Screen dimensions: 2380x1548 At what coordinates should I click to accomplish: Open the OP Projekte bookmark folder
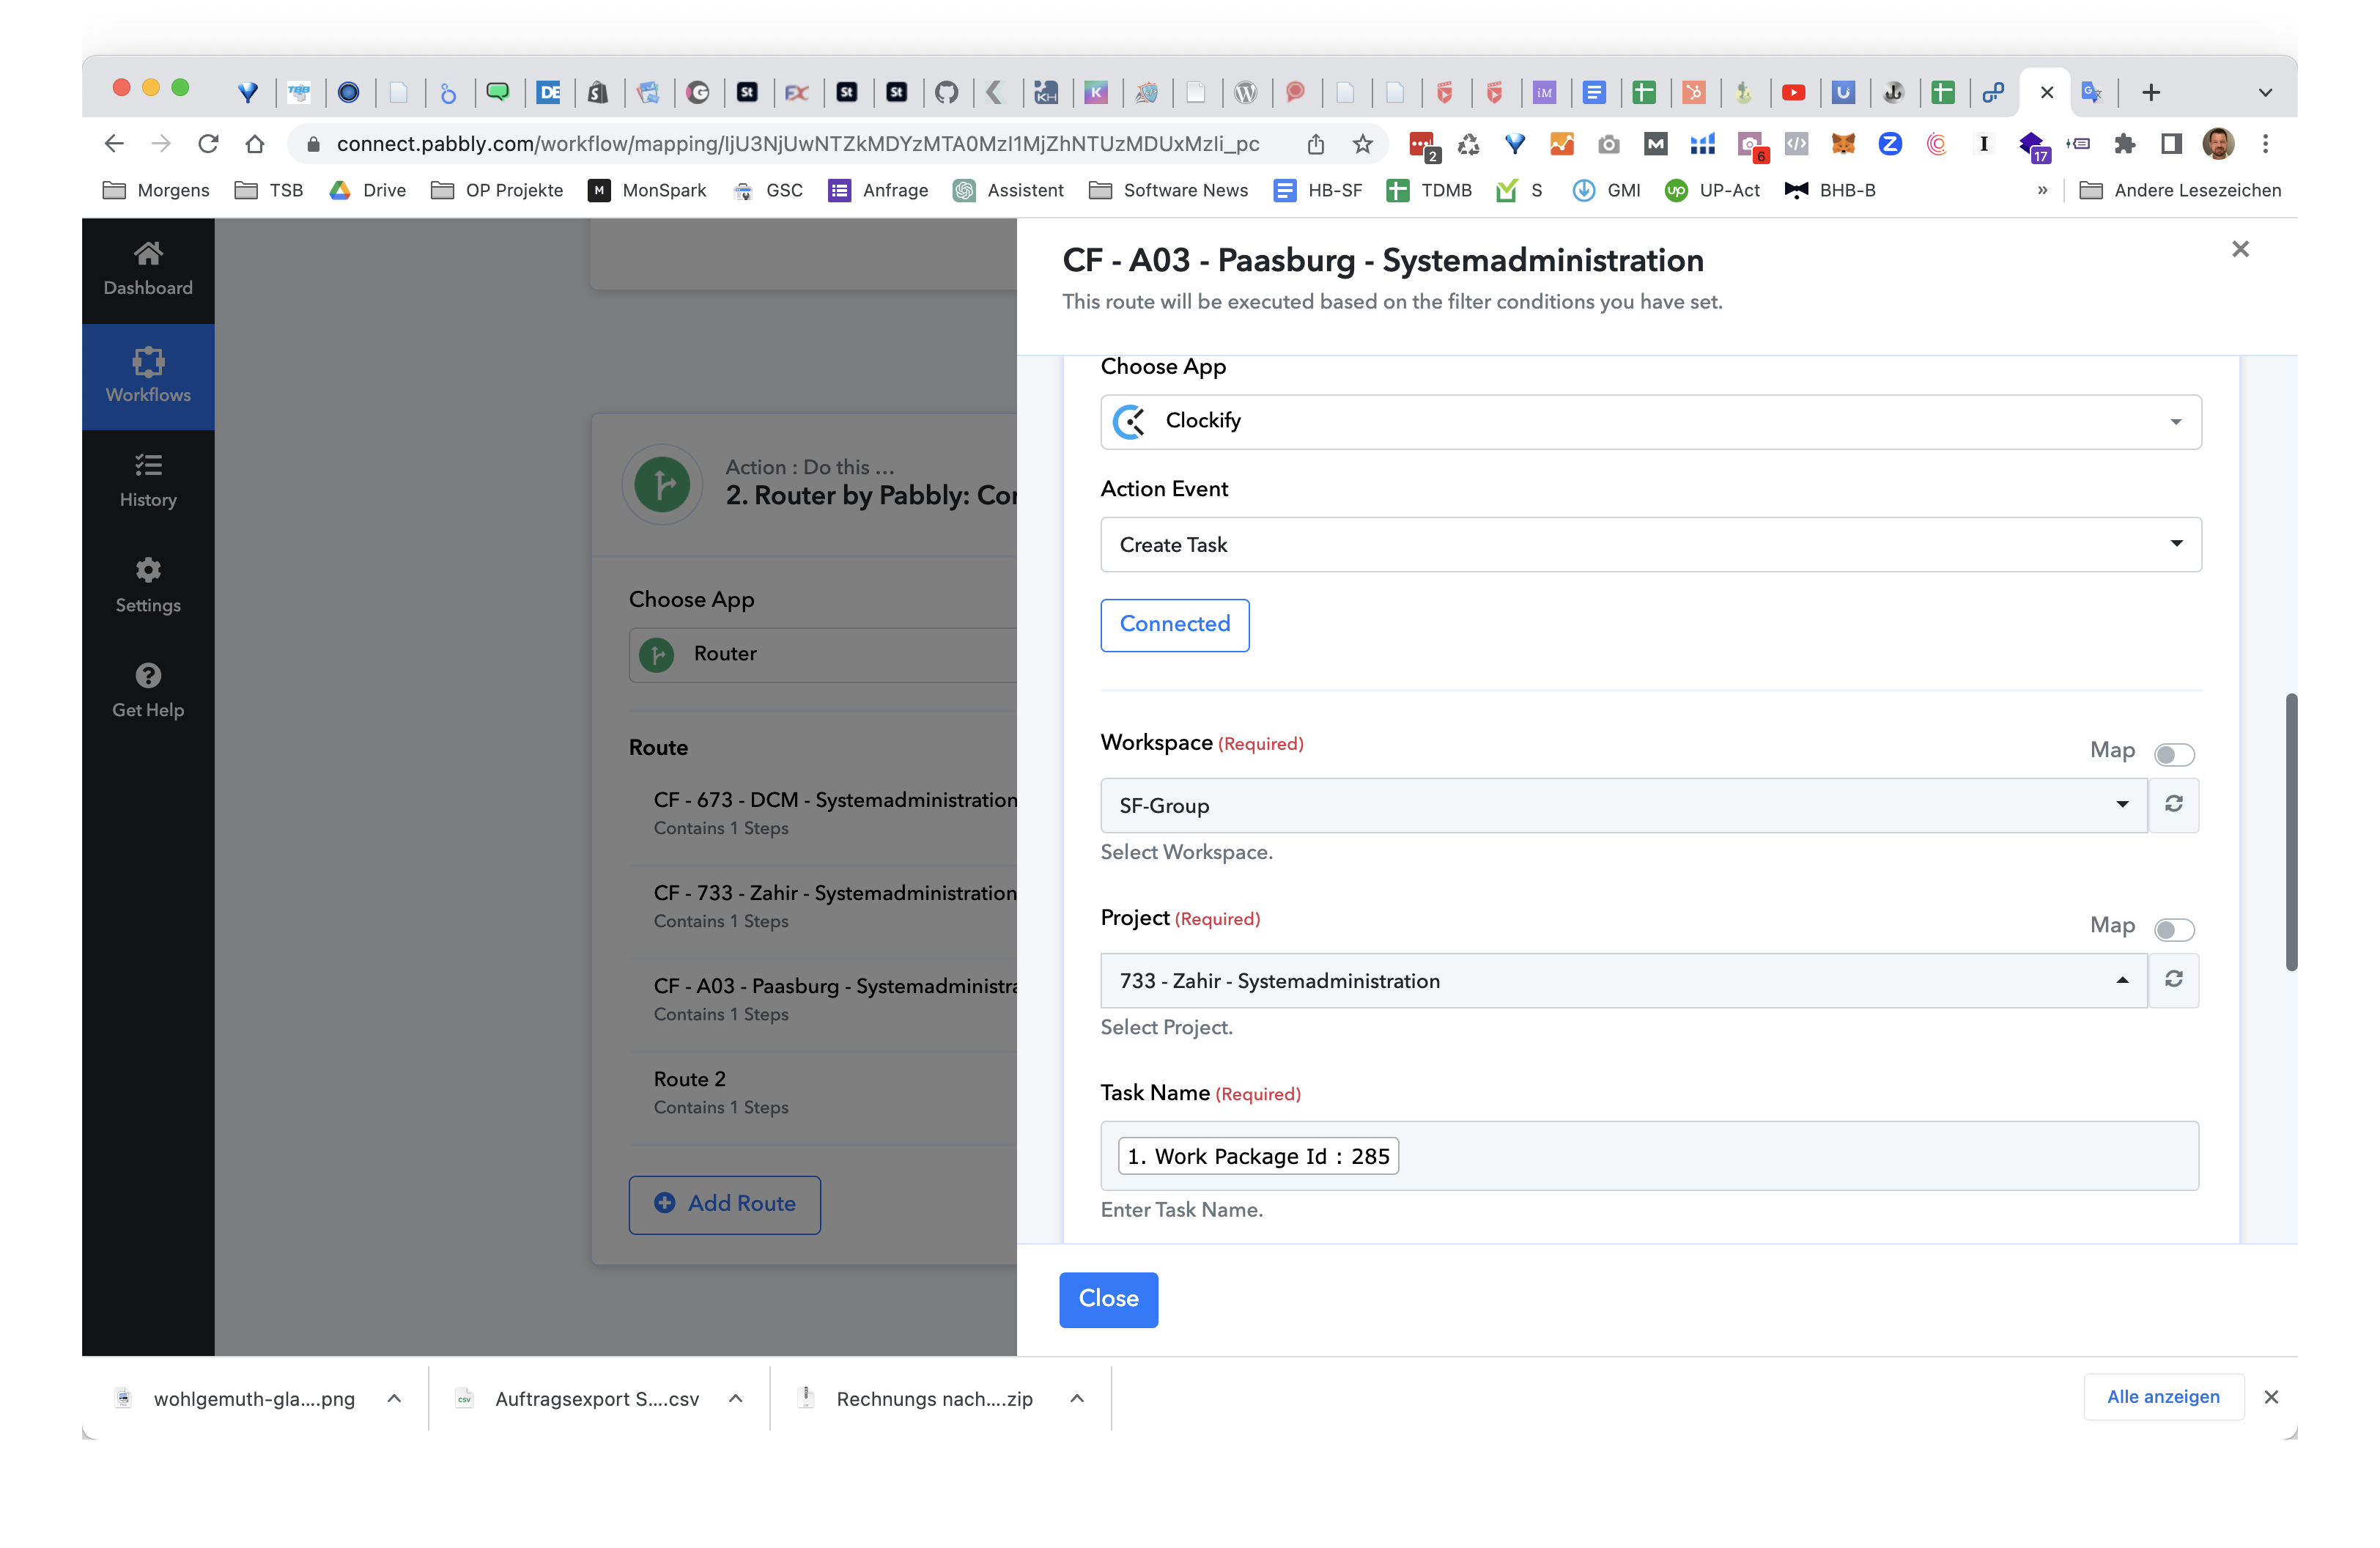497,190
